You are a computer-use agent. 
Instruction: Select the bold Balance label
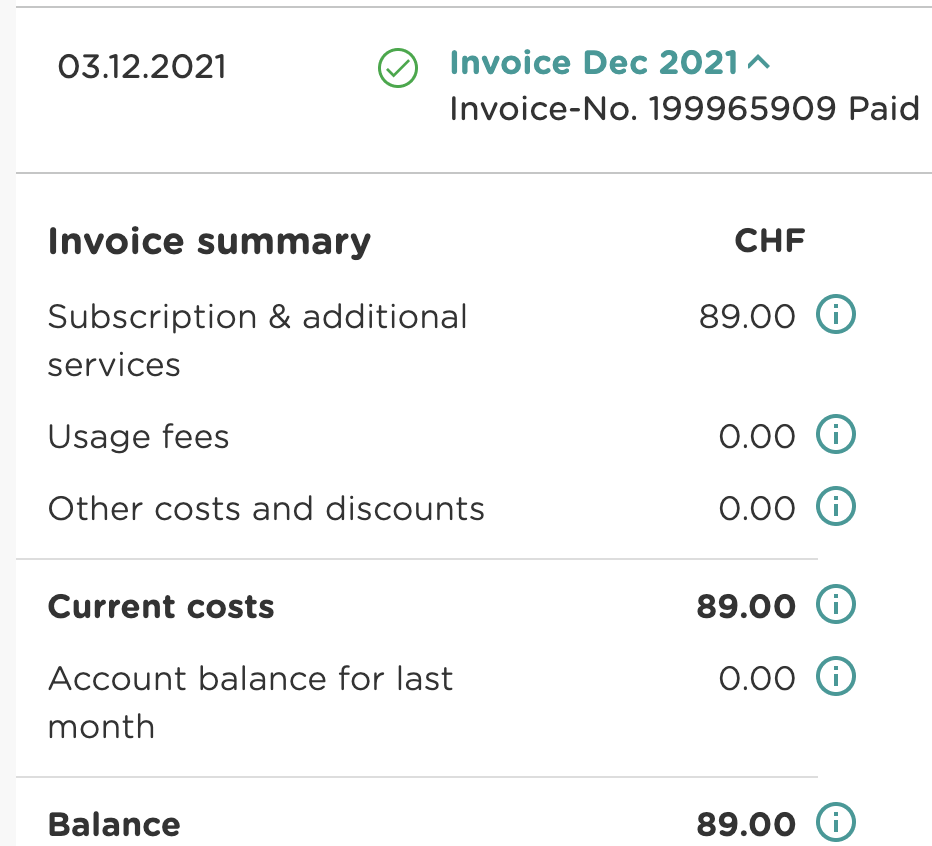114,825
